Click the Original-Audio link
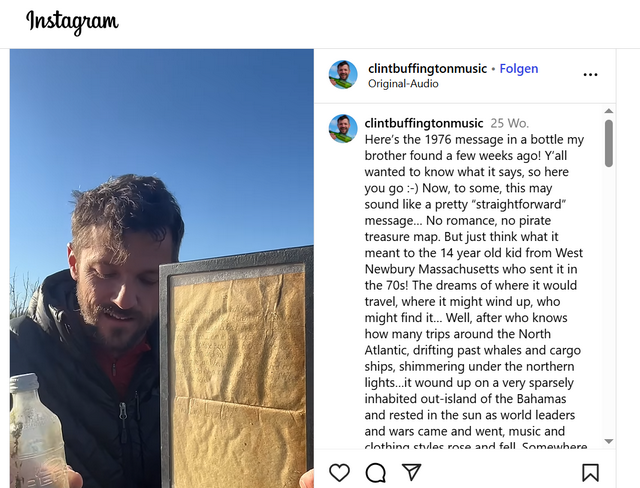The width and height of the screenshot is (640, 488). (x=403, y=84)
